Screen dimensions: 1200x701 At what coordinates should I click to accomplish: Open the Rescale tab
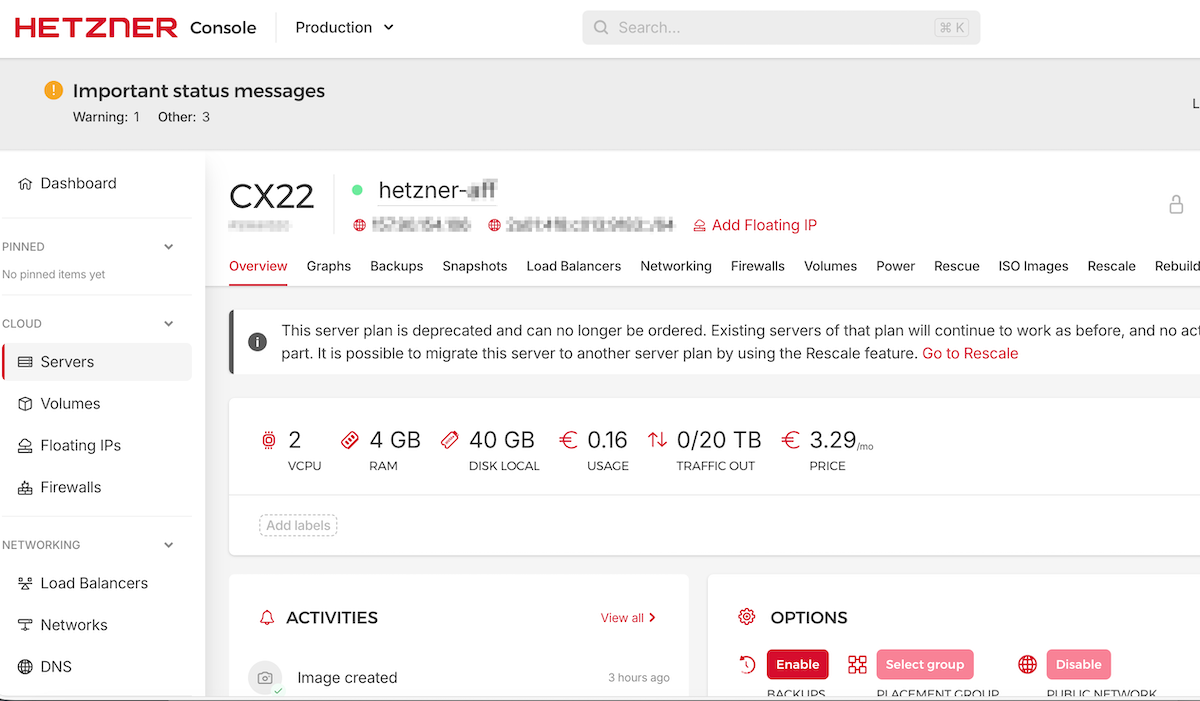[1112, 266]
